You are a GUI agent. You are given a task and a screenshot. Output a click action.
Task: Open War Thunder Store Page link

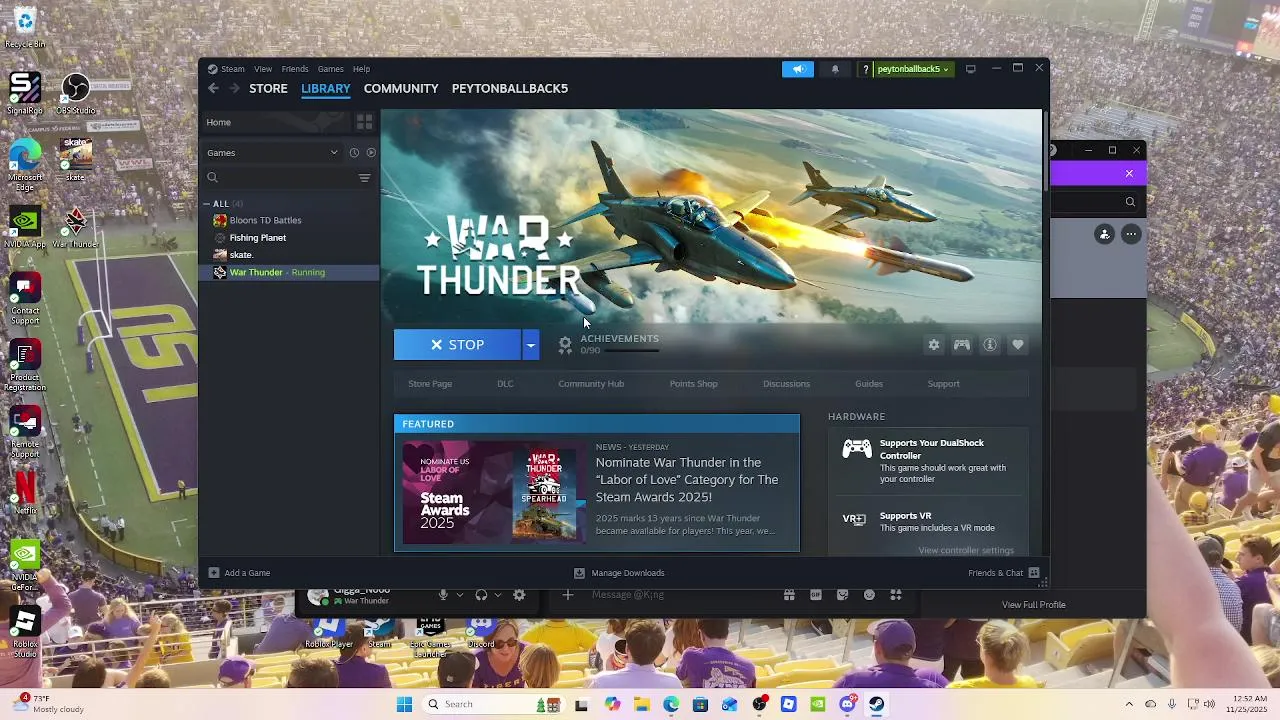point(430,384)
